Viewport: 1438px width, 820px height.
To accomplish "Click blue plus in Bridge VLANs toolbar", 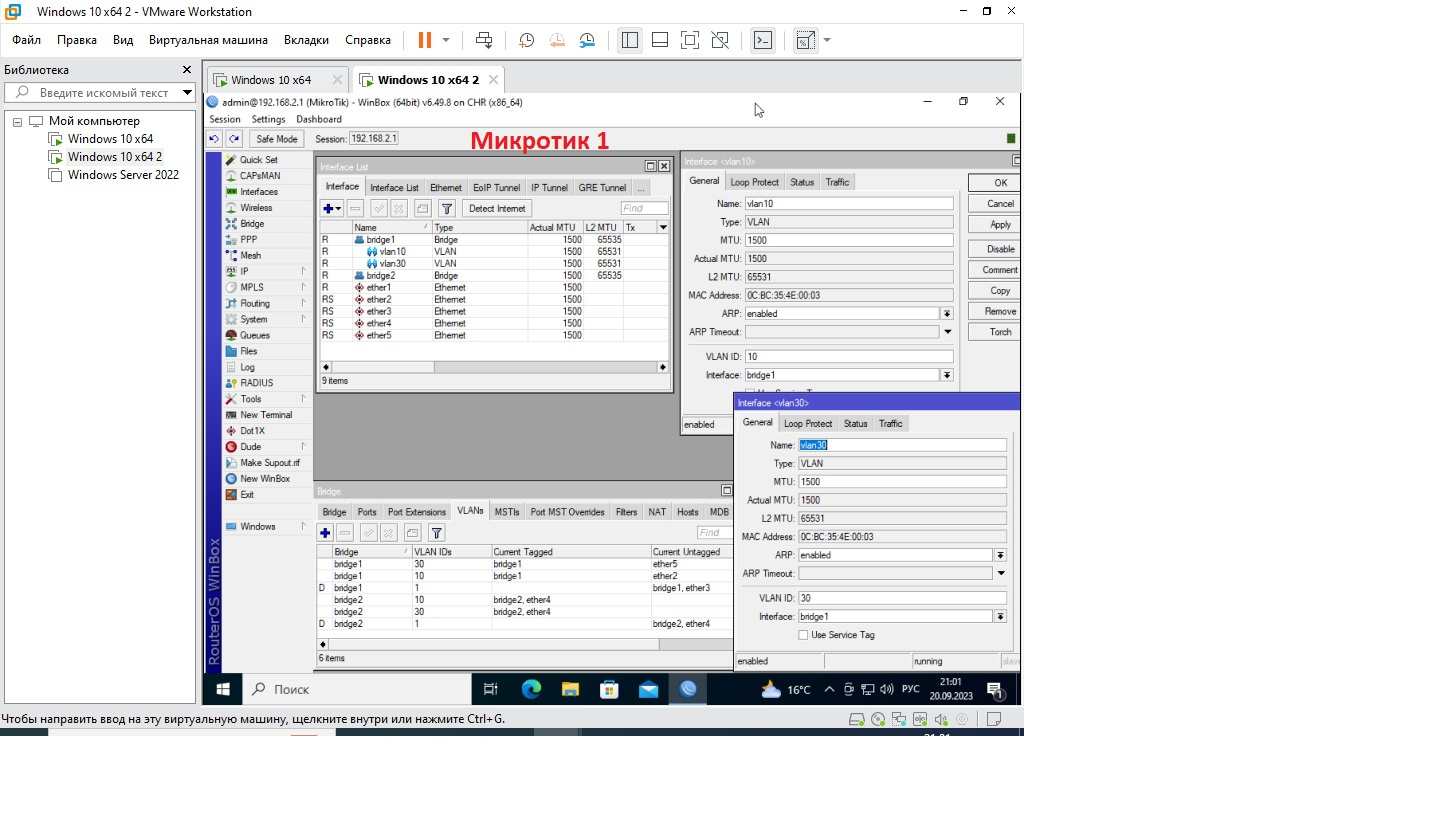I will [x=325, y=533].
